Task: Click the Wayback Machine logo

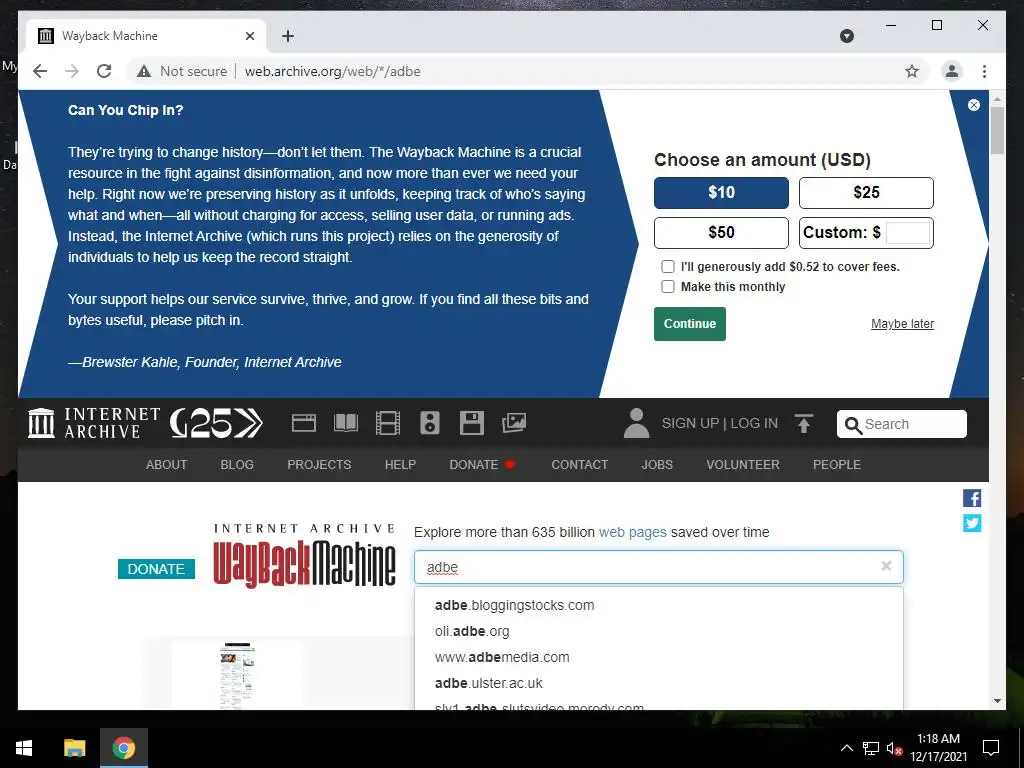Action: 304,556
